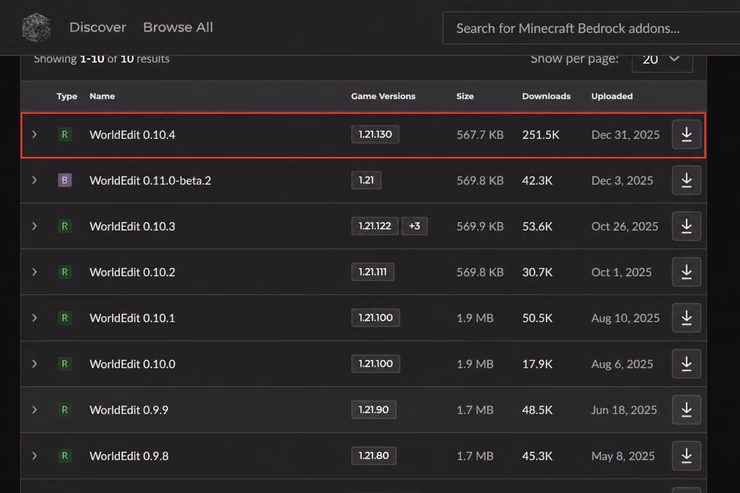
Task: Click the release badge for WorldEdit 0.9.8
Action: pyautogui.click(x=65, y=456)
